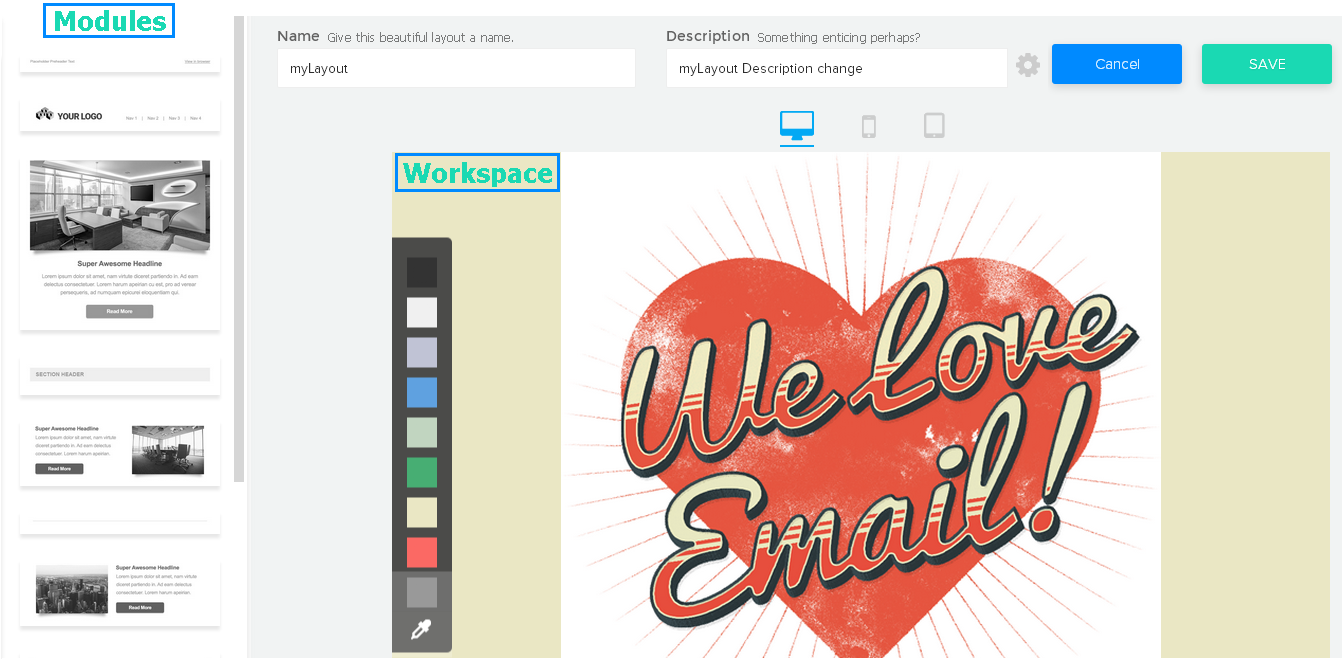This screenshot has height=659, width=1342.
Task: Click the Name input field
Action: pos(456,69)
